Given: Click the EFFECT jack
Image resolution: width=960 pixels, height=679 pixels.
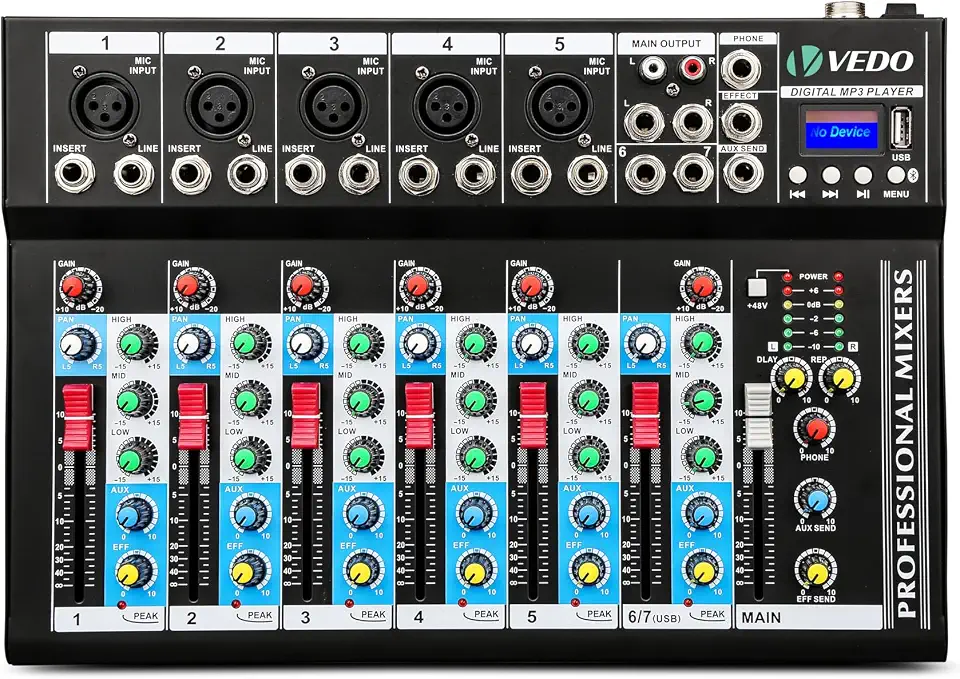Looking at the screenshot, I should 741,121.
